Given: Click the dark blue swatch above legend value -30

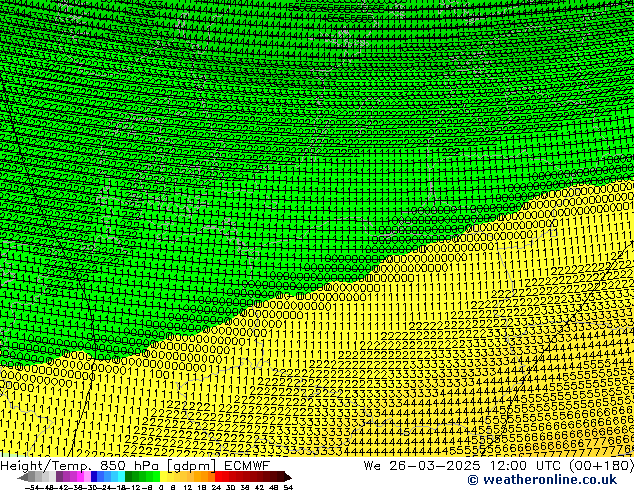Looking at the screenshot, I should tap(94, 477).
